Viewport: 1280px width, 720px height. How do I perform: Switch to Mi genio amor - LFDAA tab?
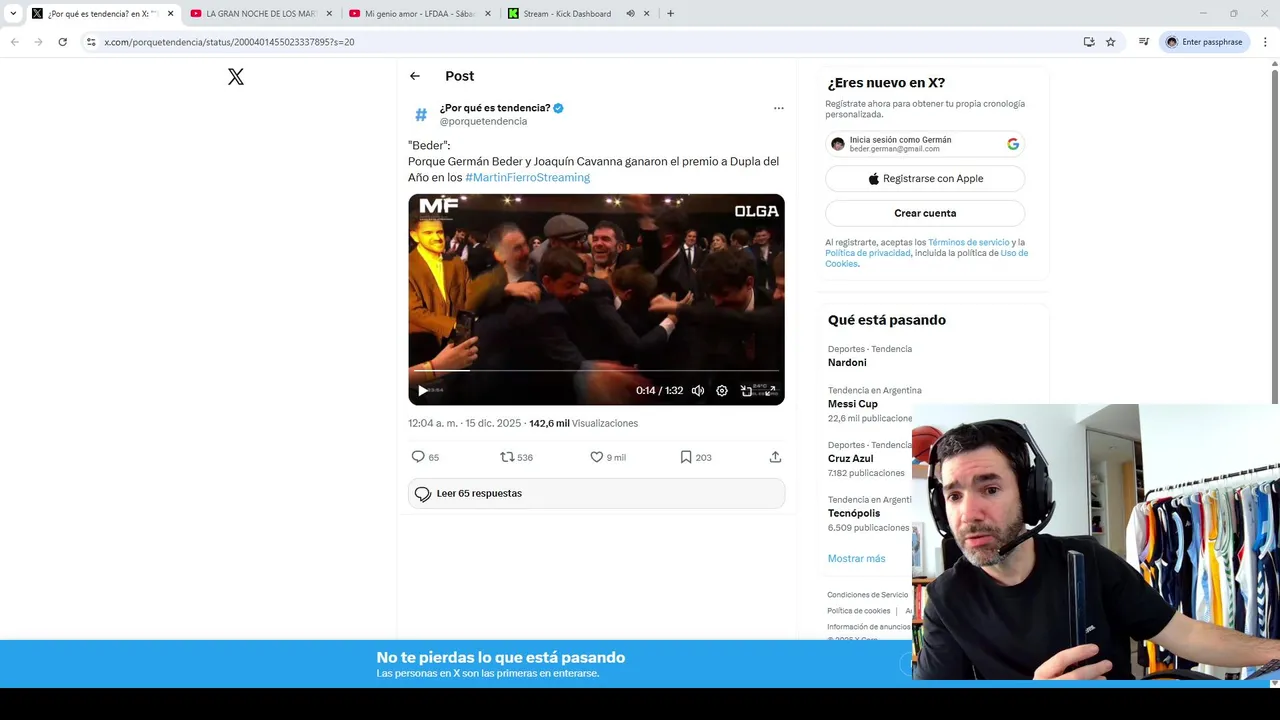coord(419,14)
